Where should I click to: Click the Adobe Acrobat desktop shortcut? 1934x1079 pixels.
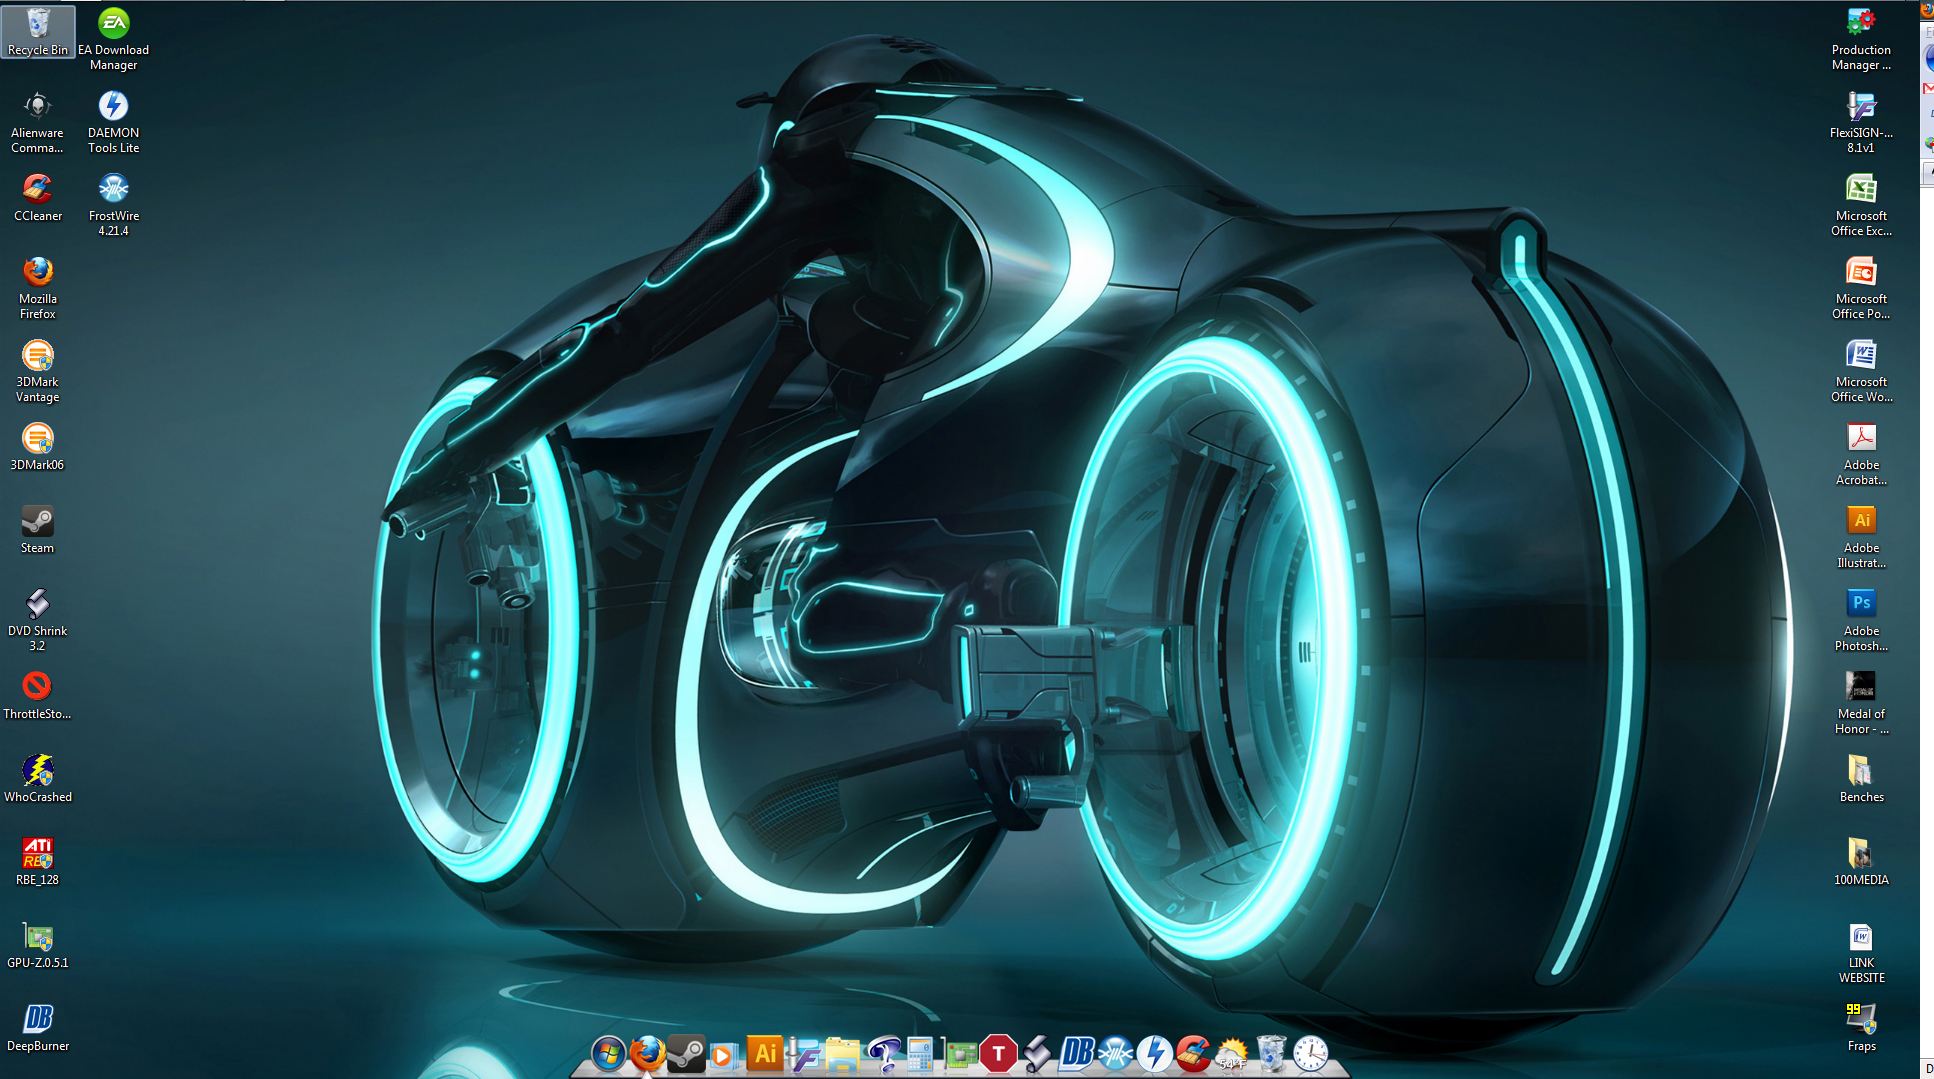click(1861, 454)
